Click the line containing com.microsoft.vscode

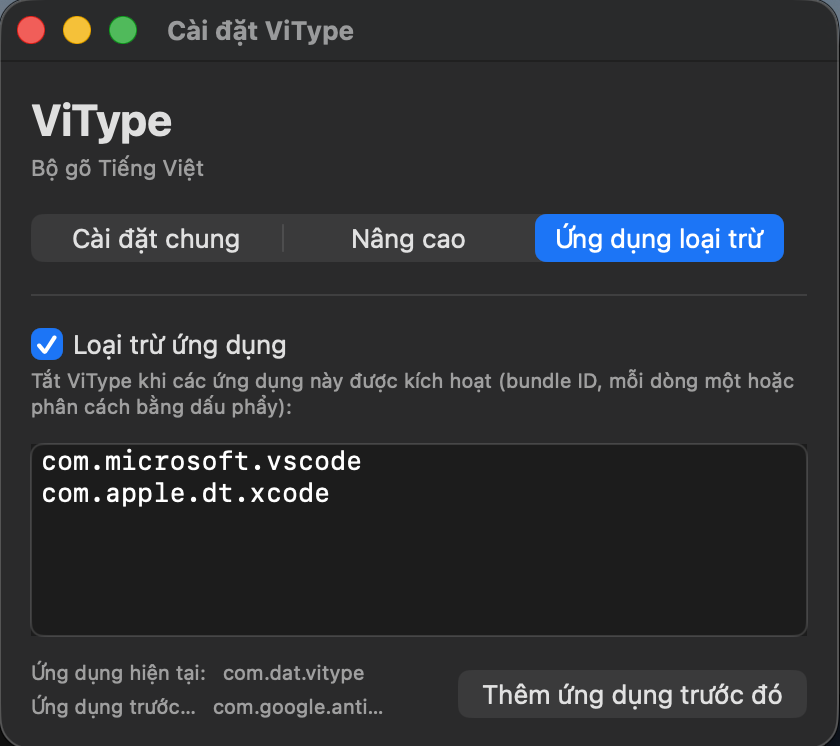(x=200, y=461)
